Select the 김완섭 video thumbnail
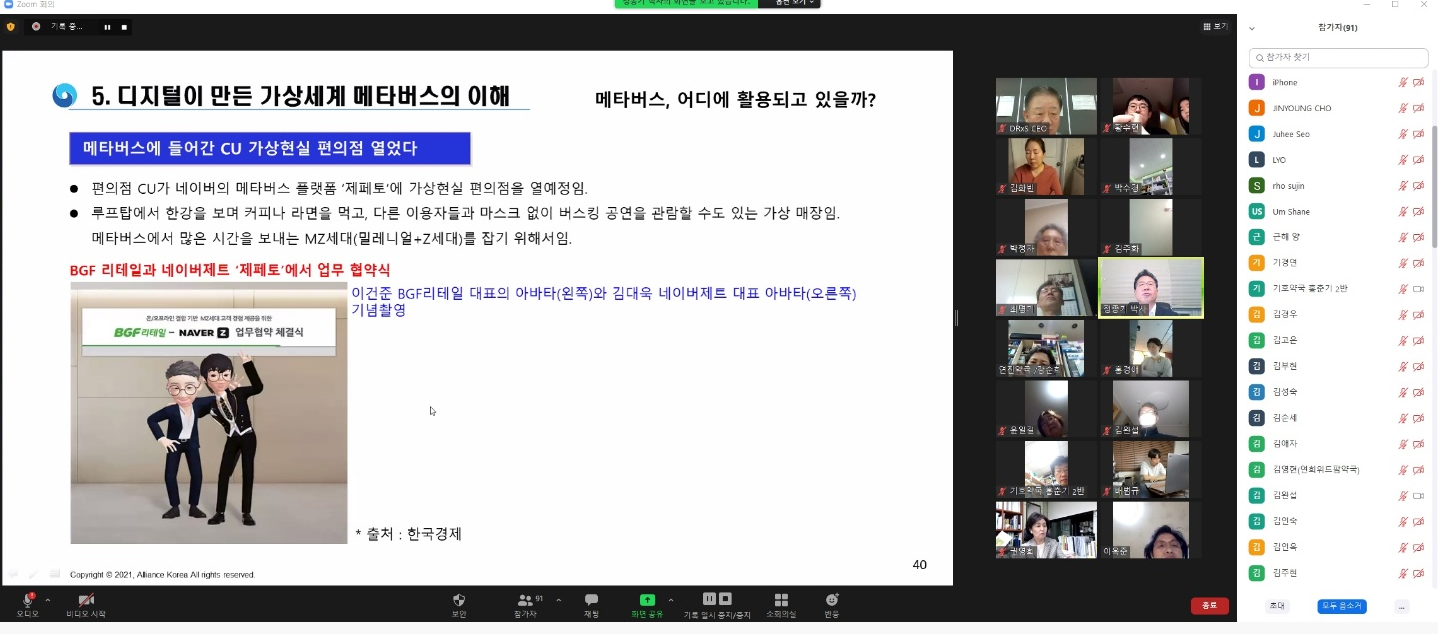The width and height of the screenshot is (1438, 634). pyautogui.click(x=1150, y=409)
